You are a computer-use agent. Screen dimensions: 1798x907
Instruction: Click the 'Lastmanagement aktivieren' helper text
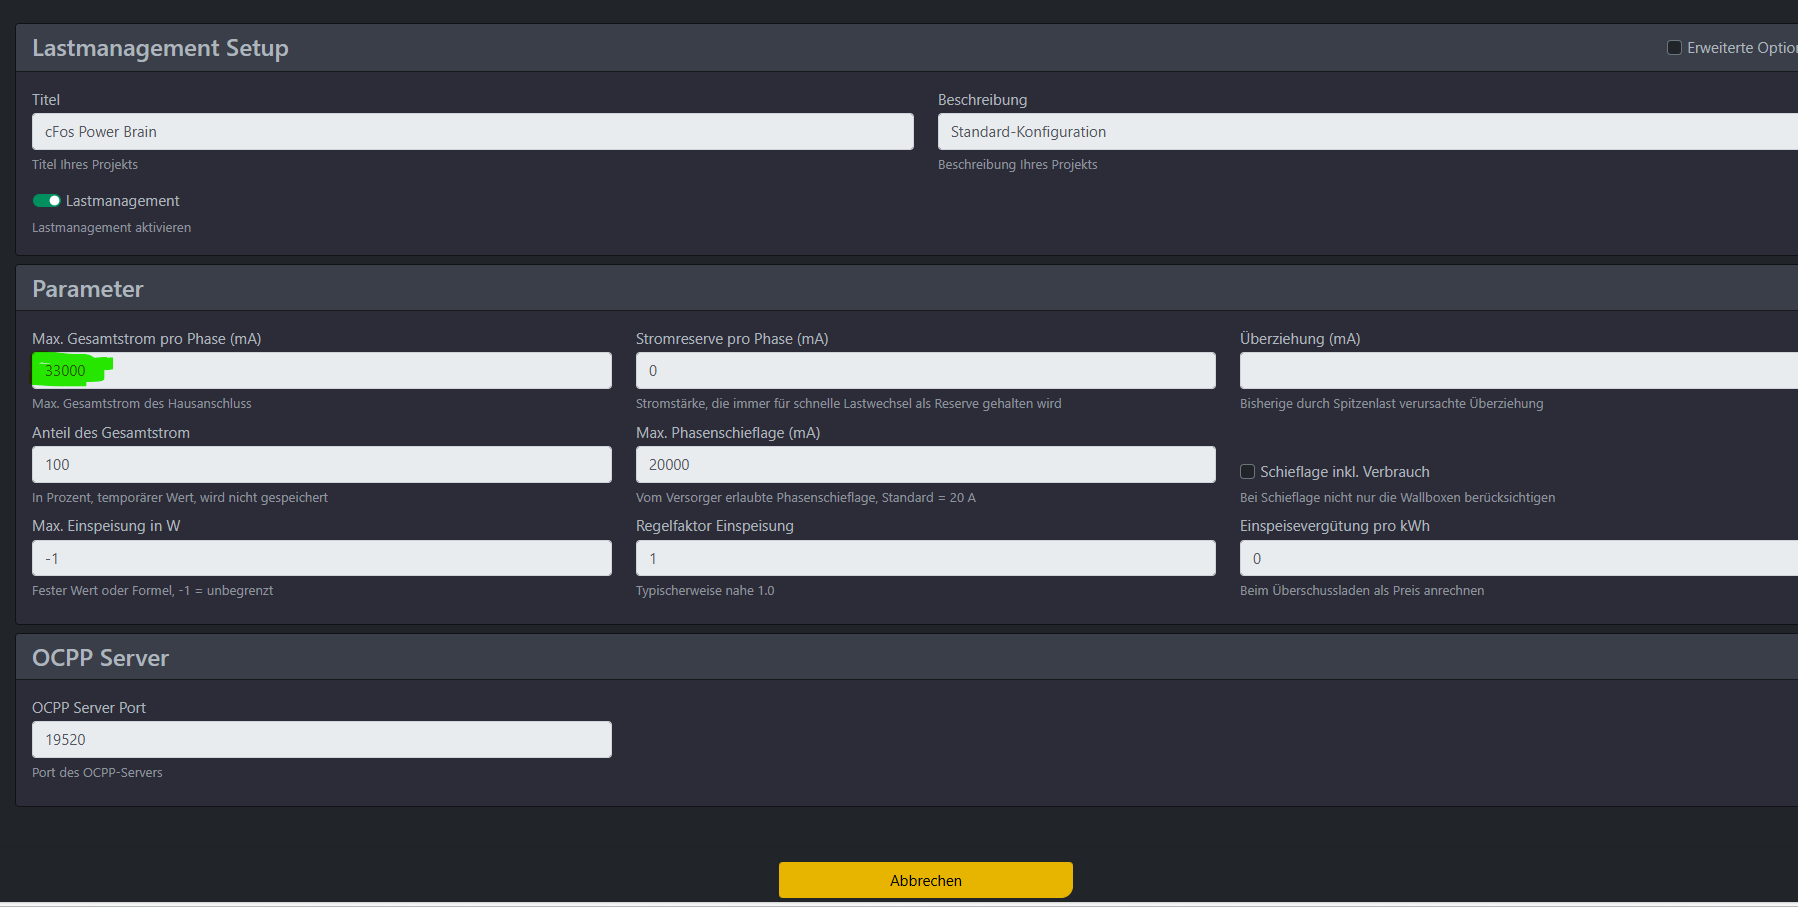(x=111, y=228)
